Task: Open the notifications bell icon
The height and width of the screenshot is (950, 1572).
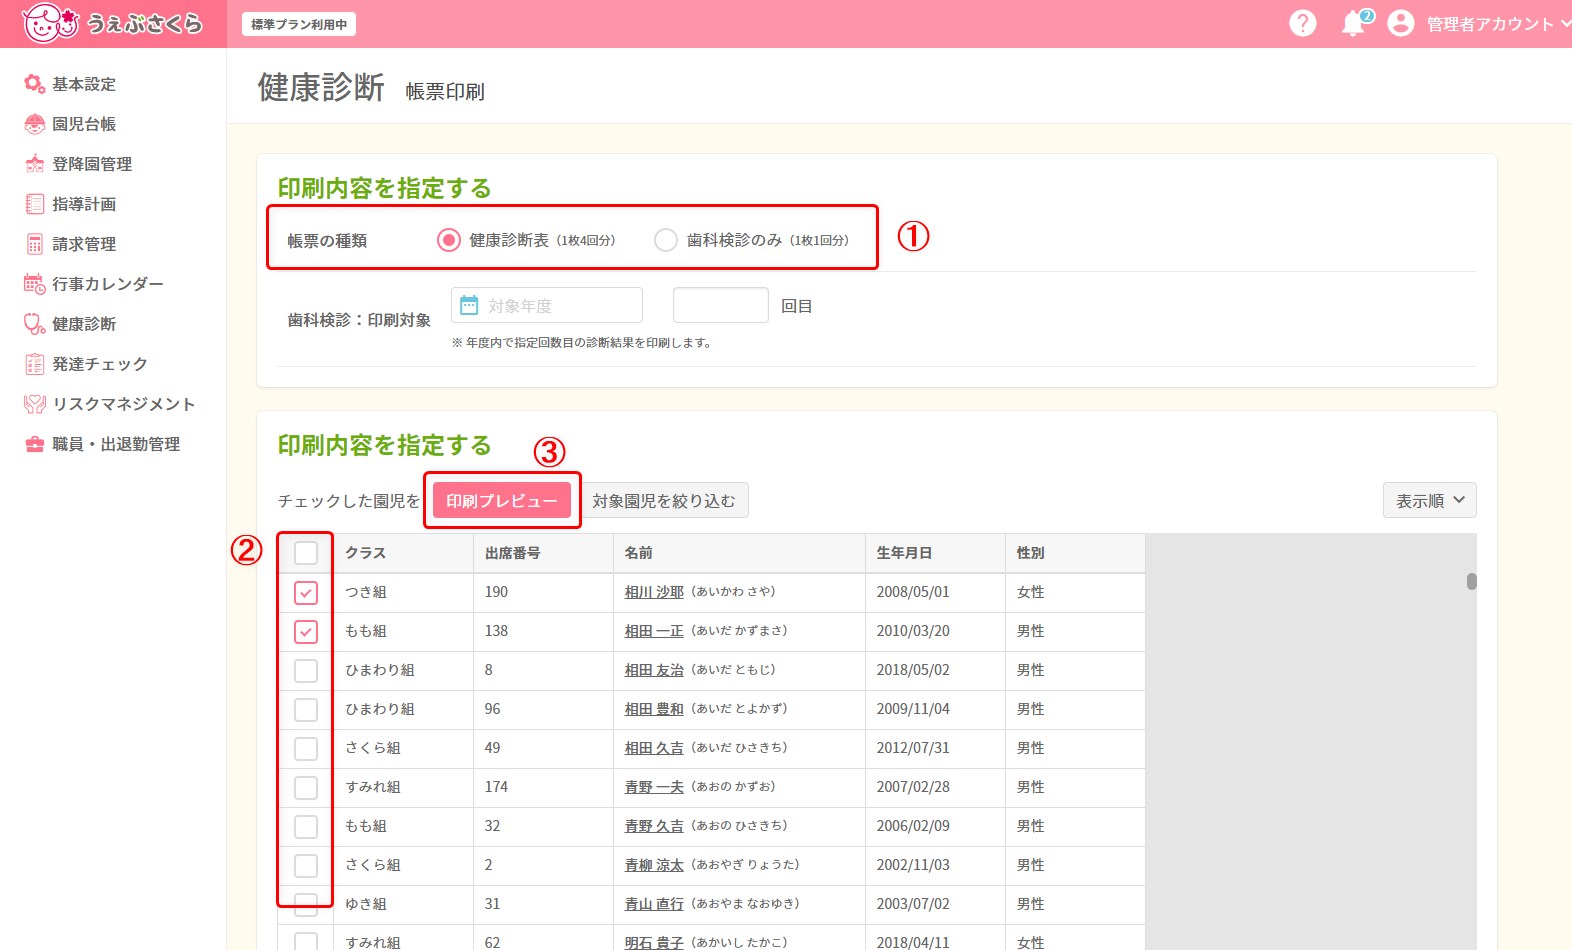Action: (x=1355, y=23)
